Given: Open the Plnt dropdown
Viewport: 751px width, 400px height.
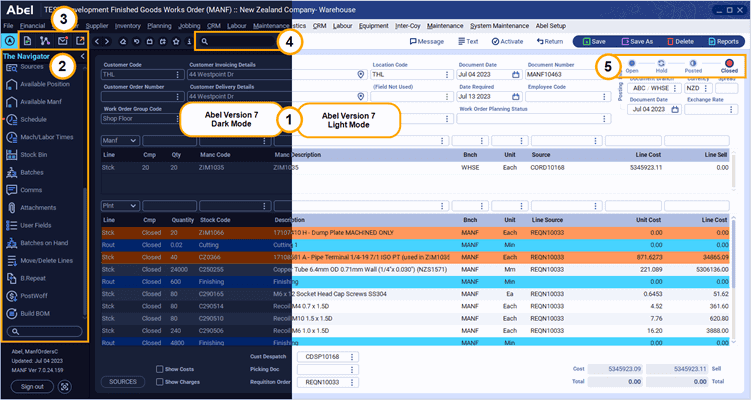Looking at the screenshot, I should pyautogui.click(x=135, y=205).
